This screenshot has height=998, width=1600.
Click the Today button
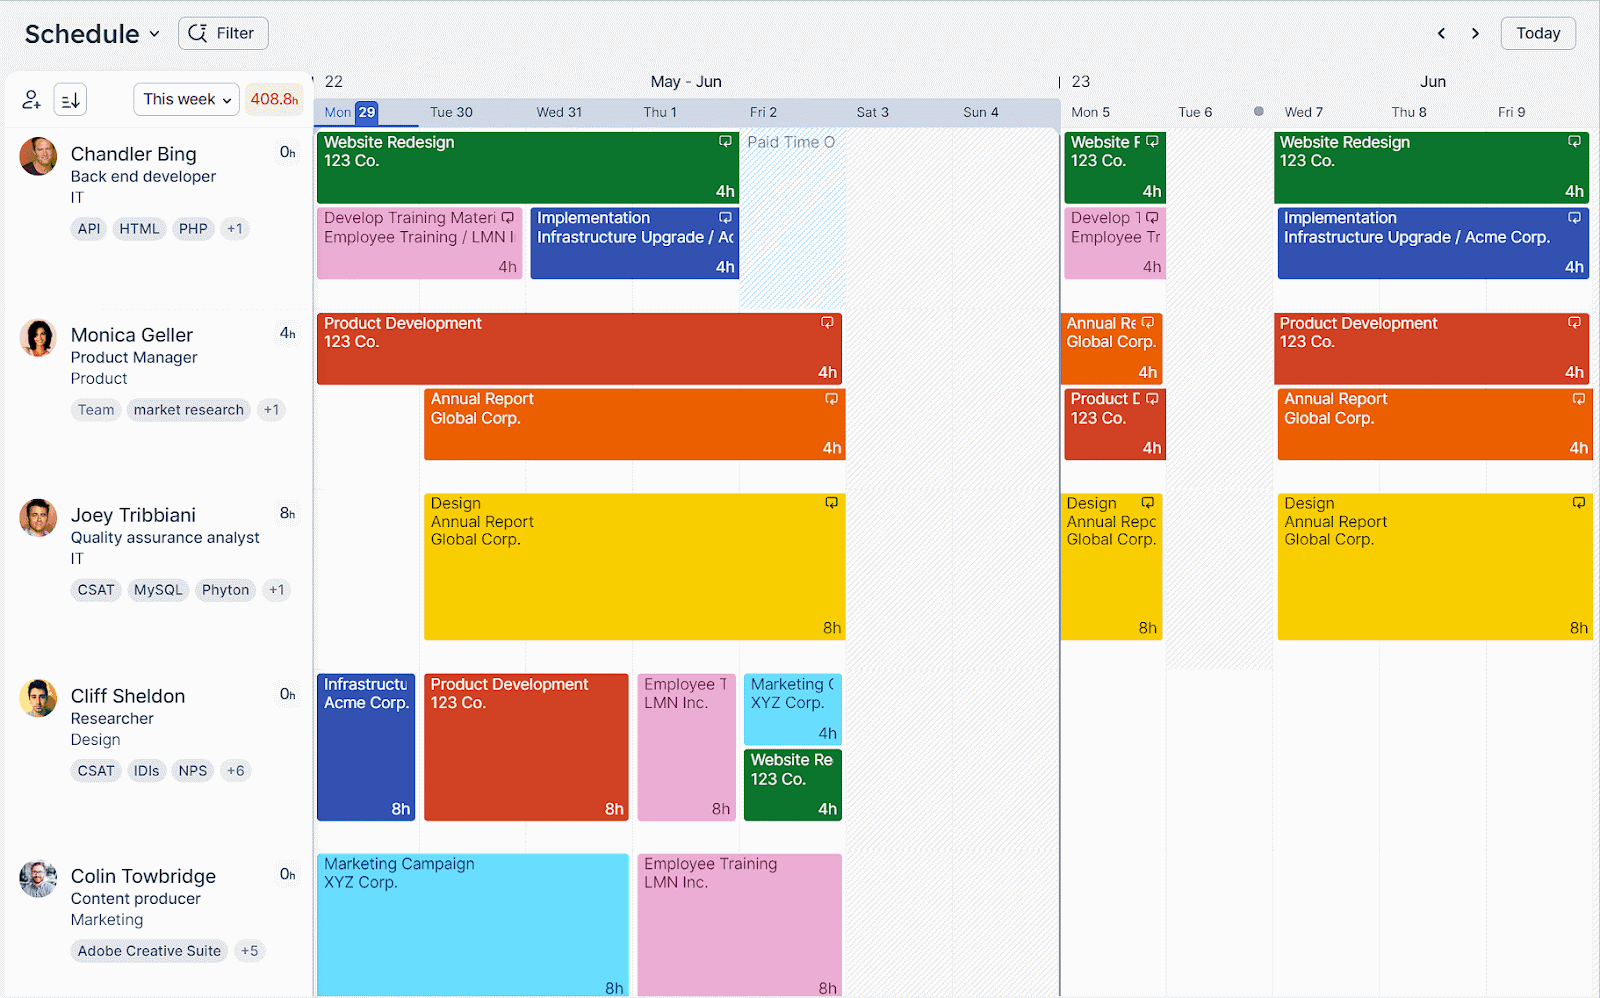(1537, 33)
